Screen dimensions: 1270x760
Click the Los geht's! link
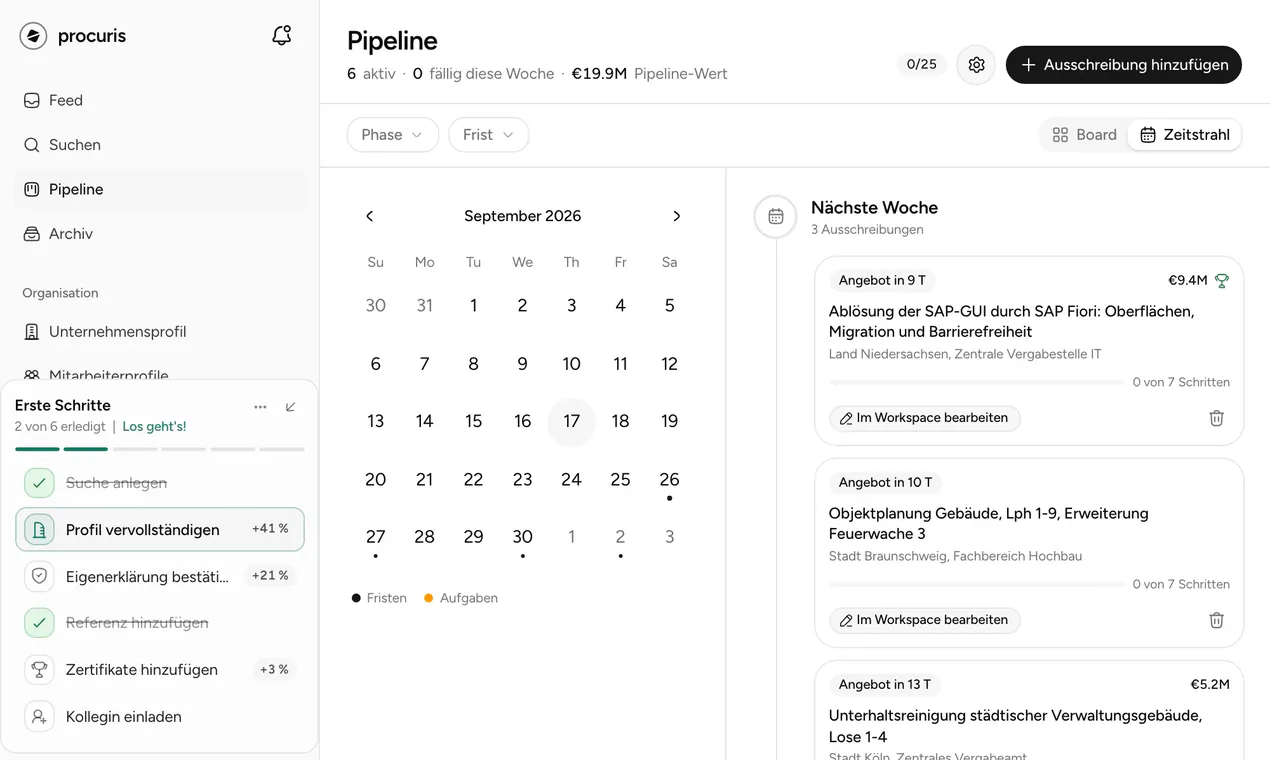(x=154, y=427)
